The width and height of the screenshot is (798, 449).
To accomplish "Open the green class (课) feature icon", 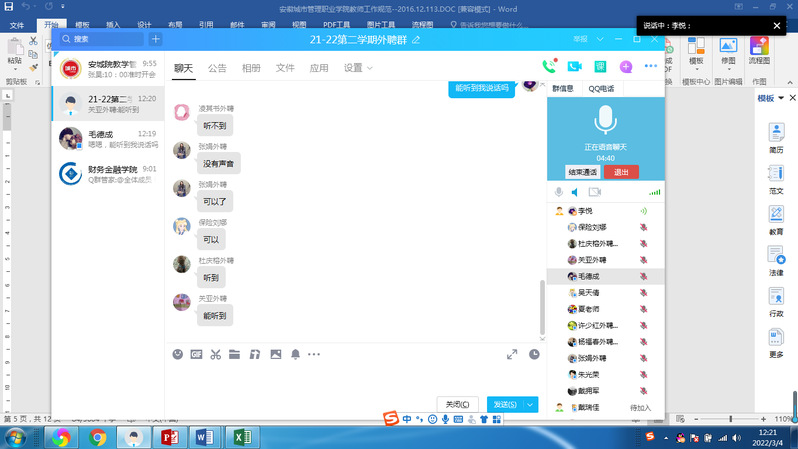I will pyautogui.click(x=600, y=66).
